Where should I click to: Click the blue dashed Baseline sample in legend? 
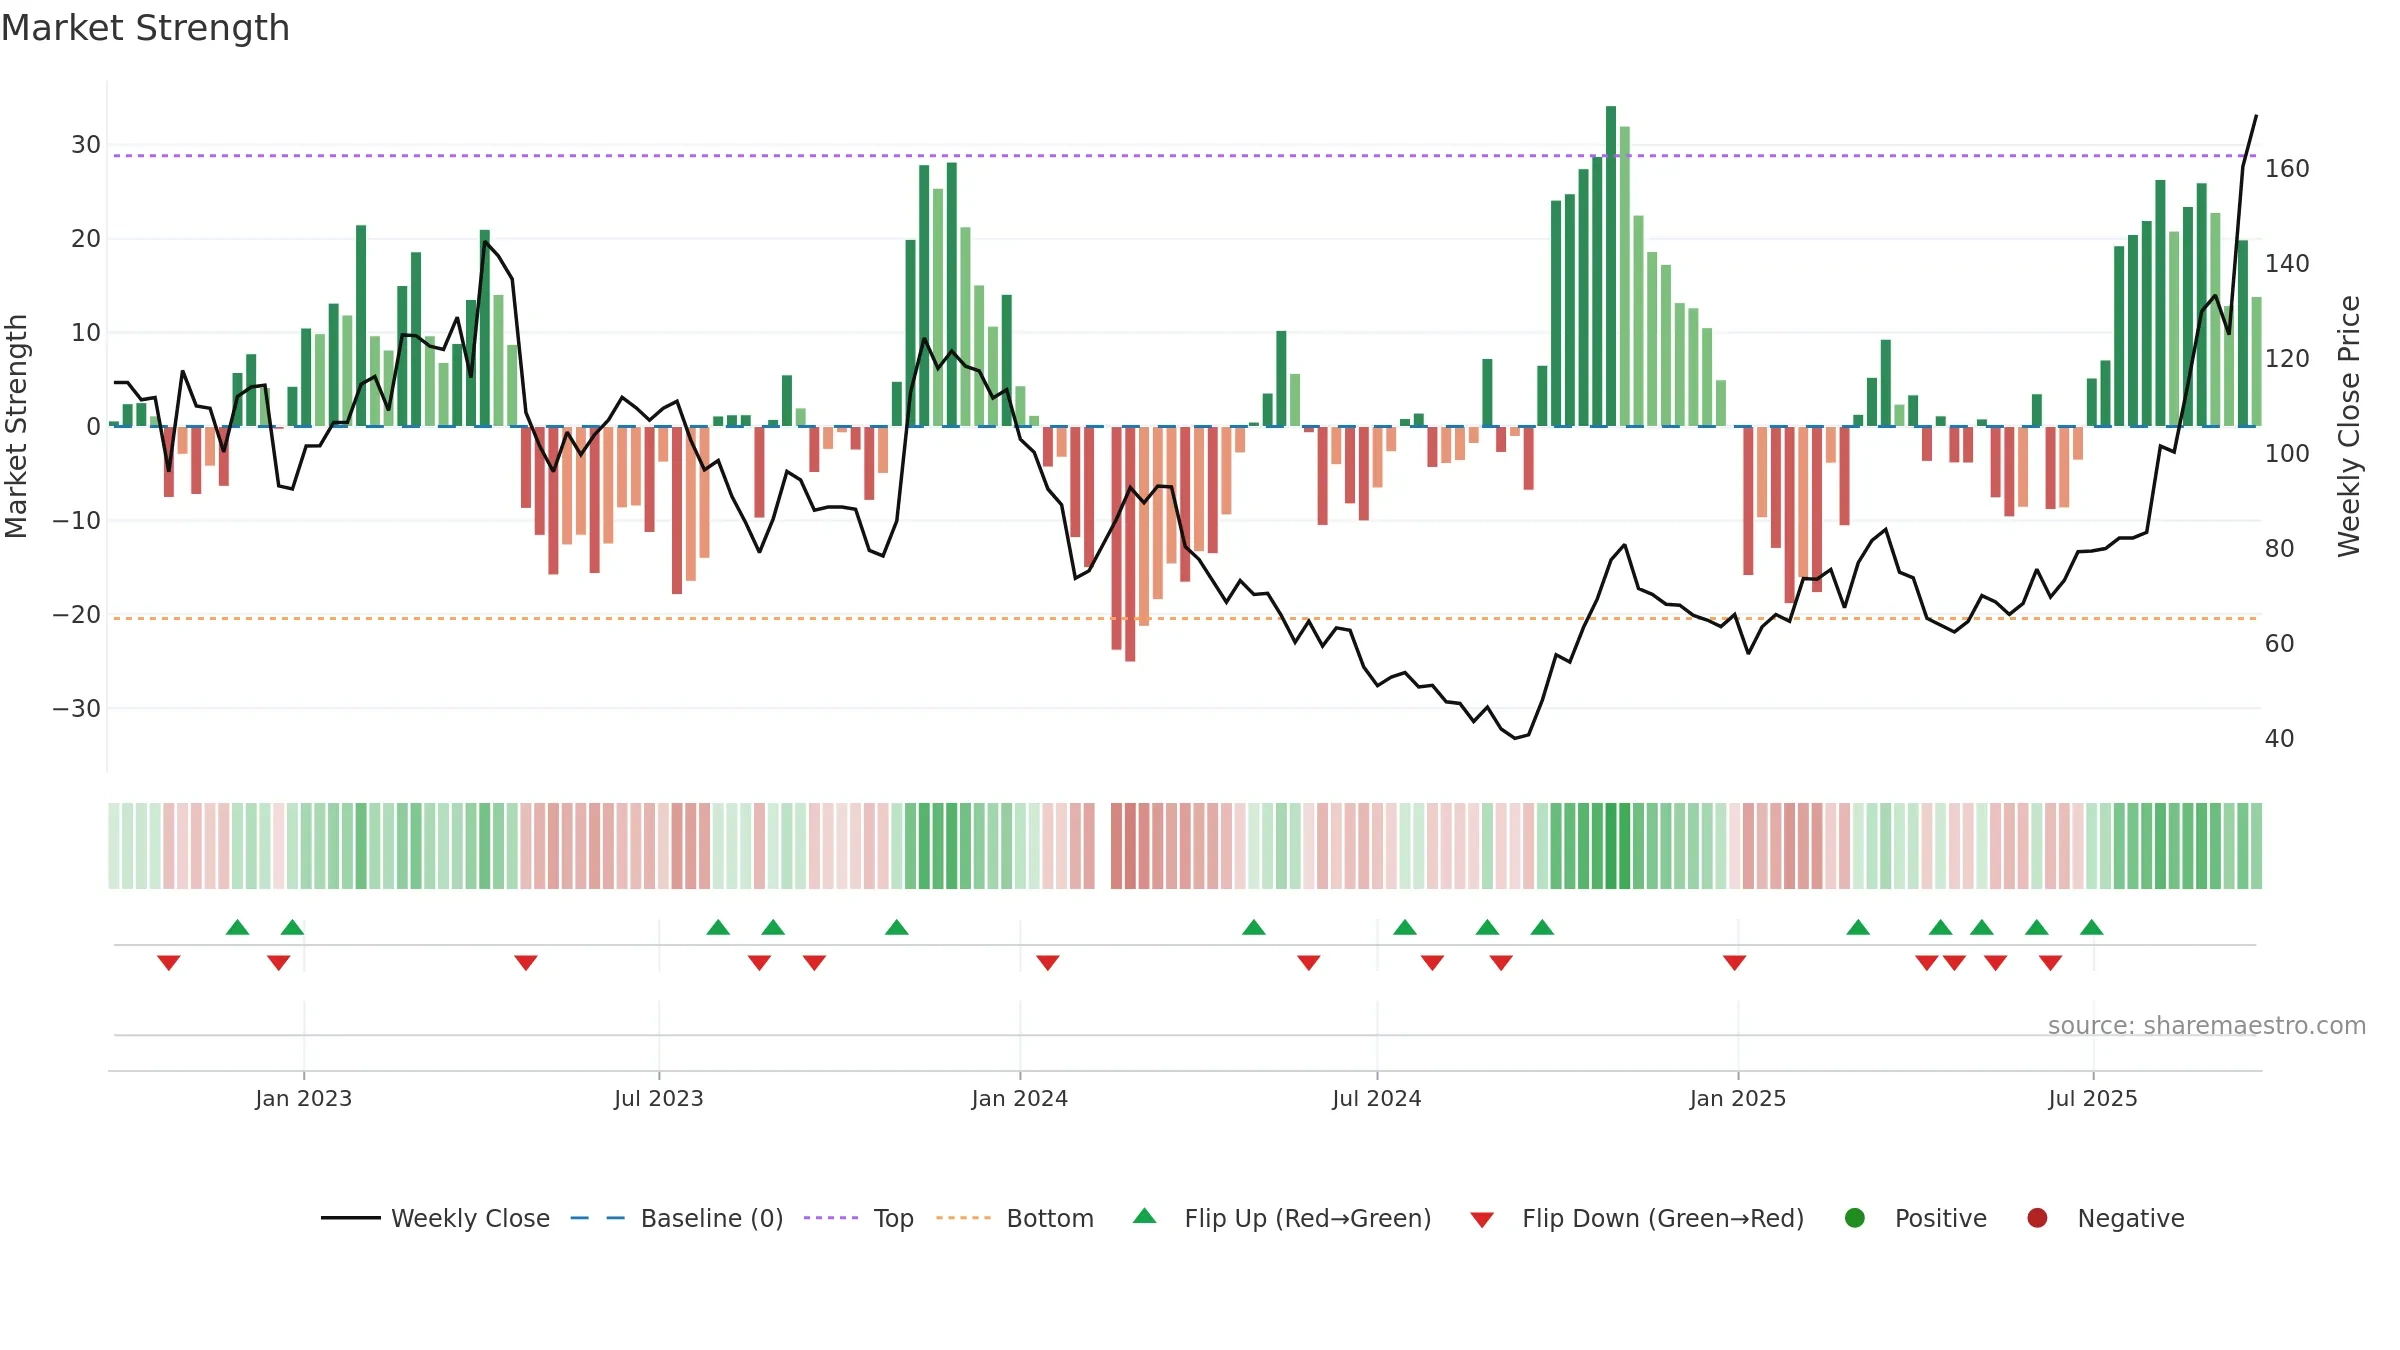(x=598, y=1218)
